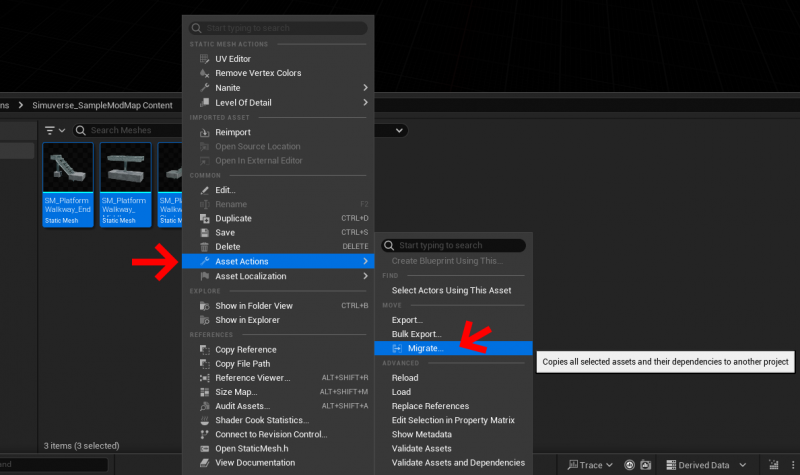
Task: Select the SM_Platform Walkway_End mesh thumbnail
Action: click(x=68, y=184)
